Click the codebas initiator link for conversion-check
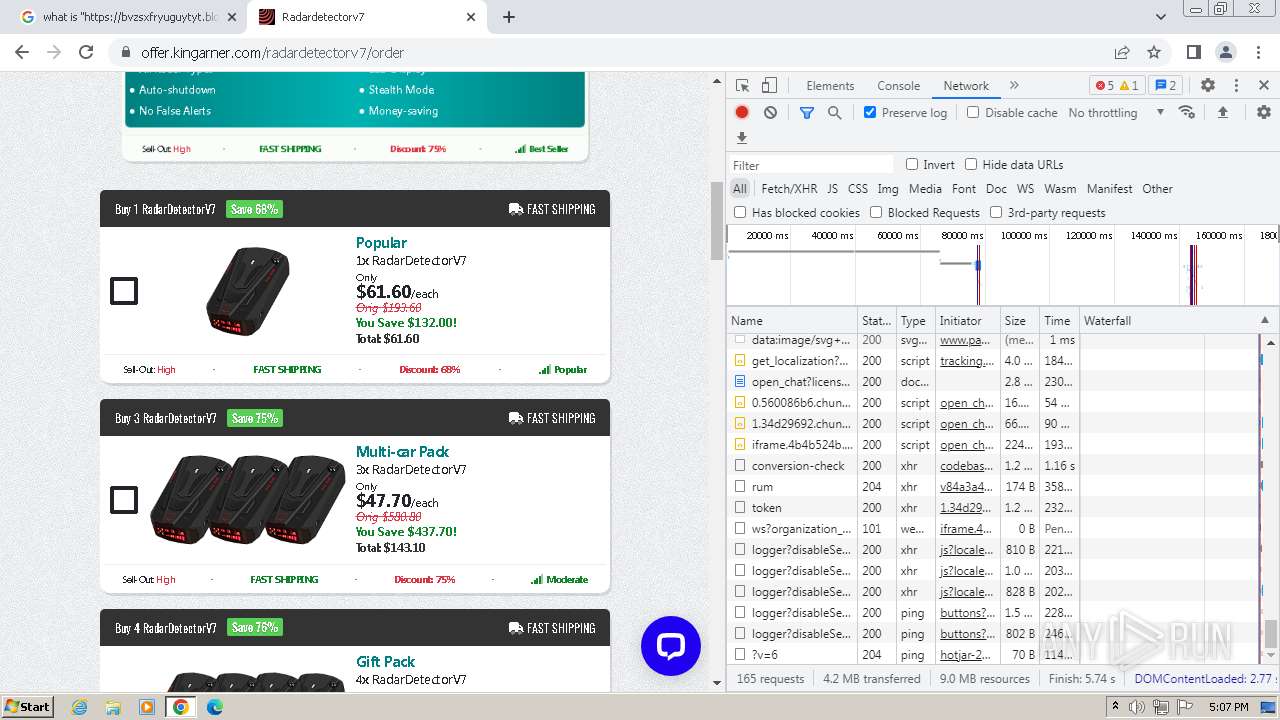This screenshot has height=720, width=1280. pyautogui.click(x=967, y=466)
